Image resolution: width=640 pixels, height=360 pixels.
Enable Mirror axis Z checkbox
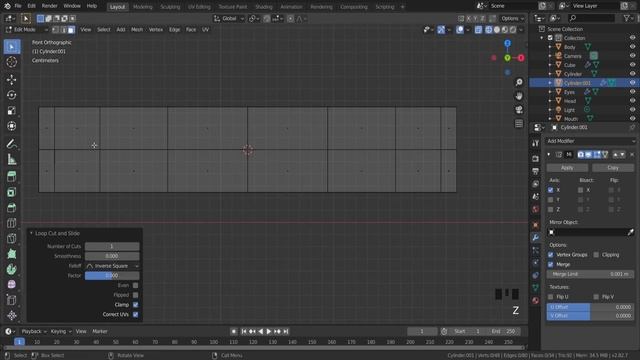(x=551, y=209)
